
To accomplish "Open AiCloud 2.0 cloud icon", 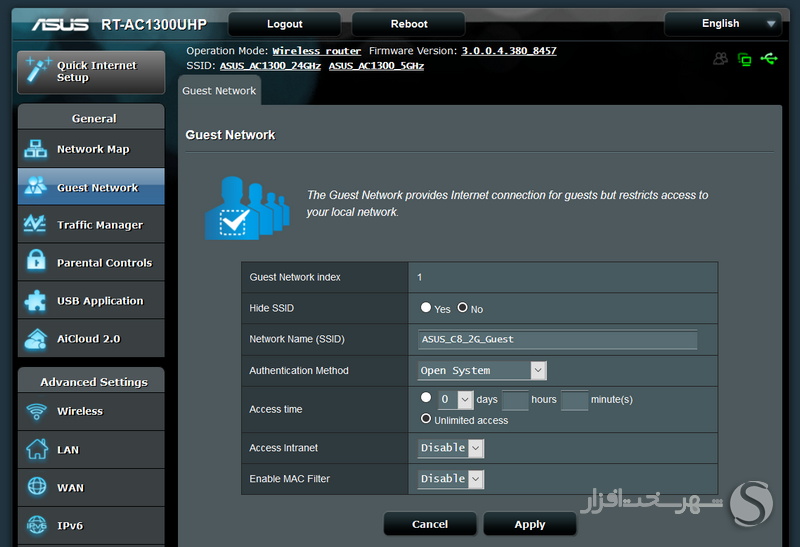I will point(36,339).
